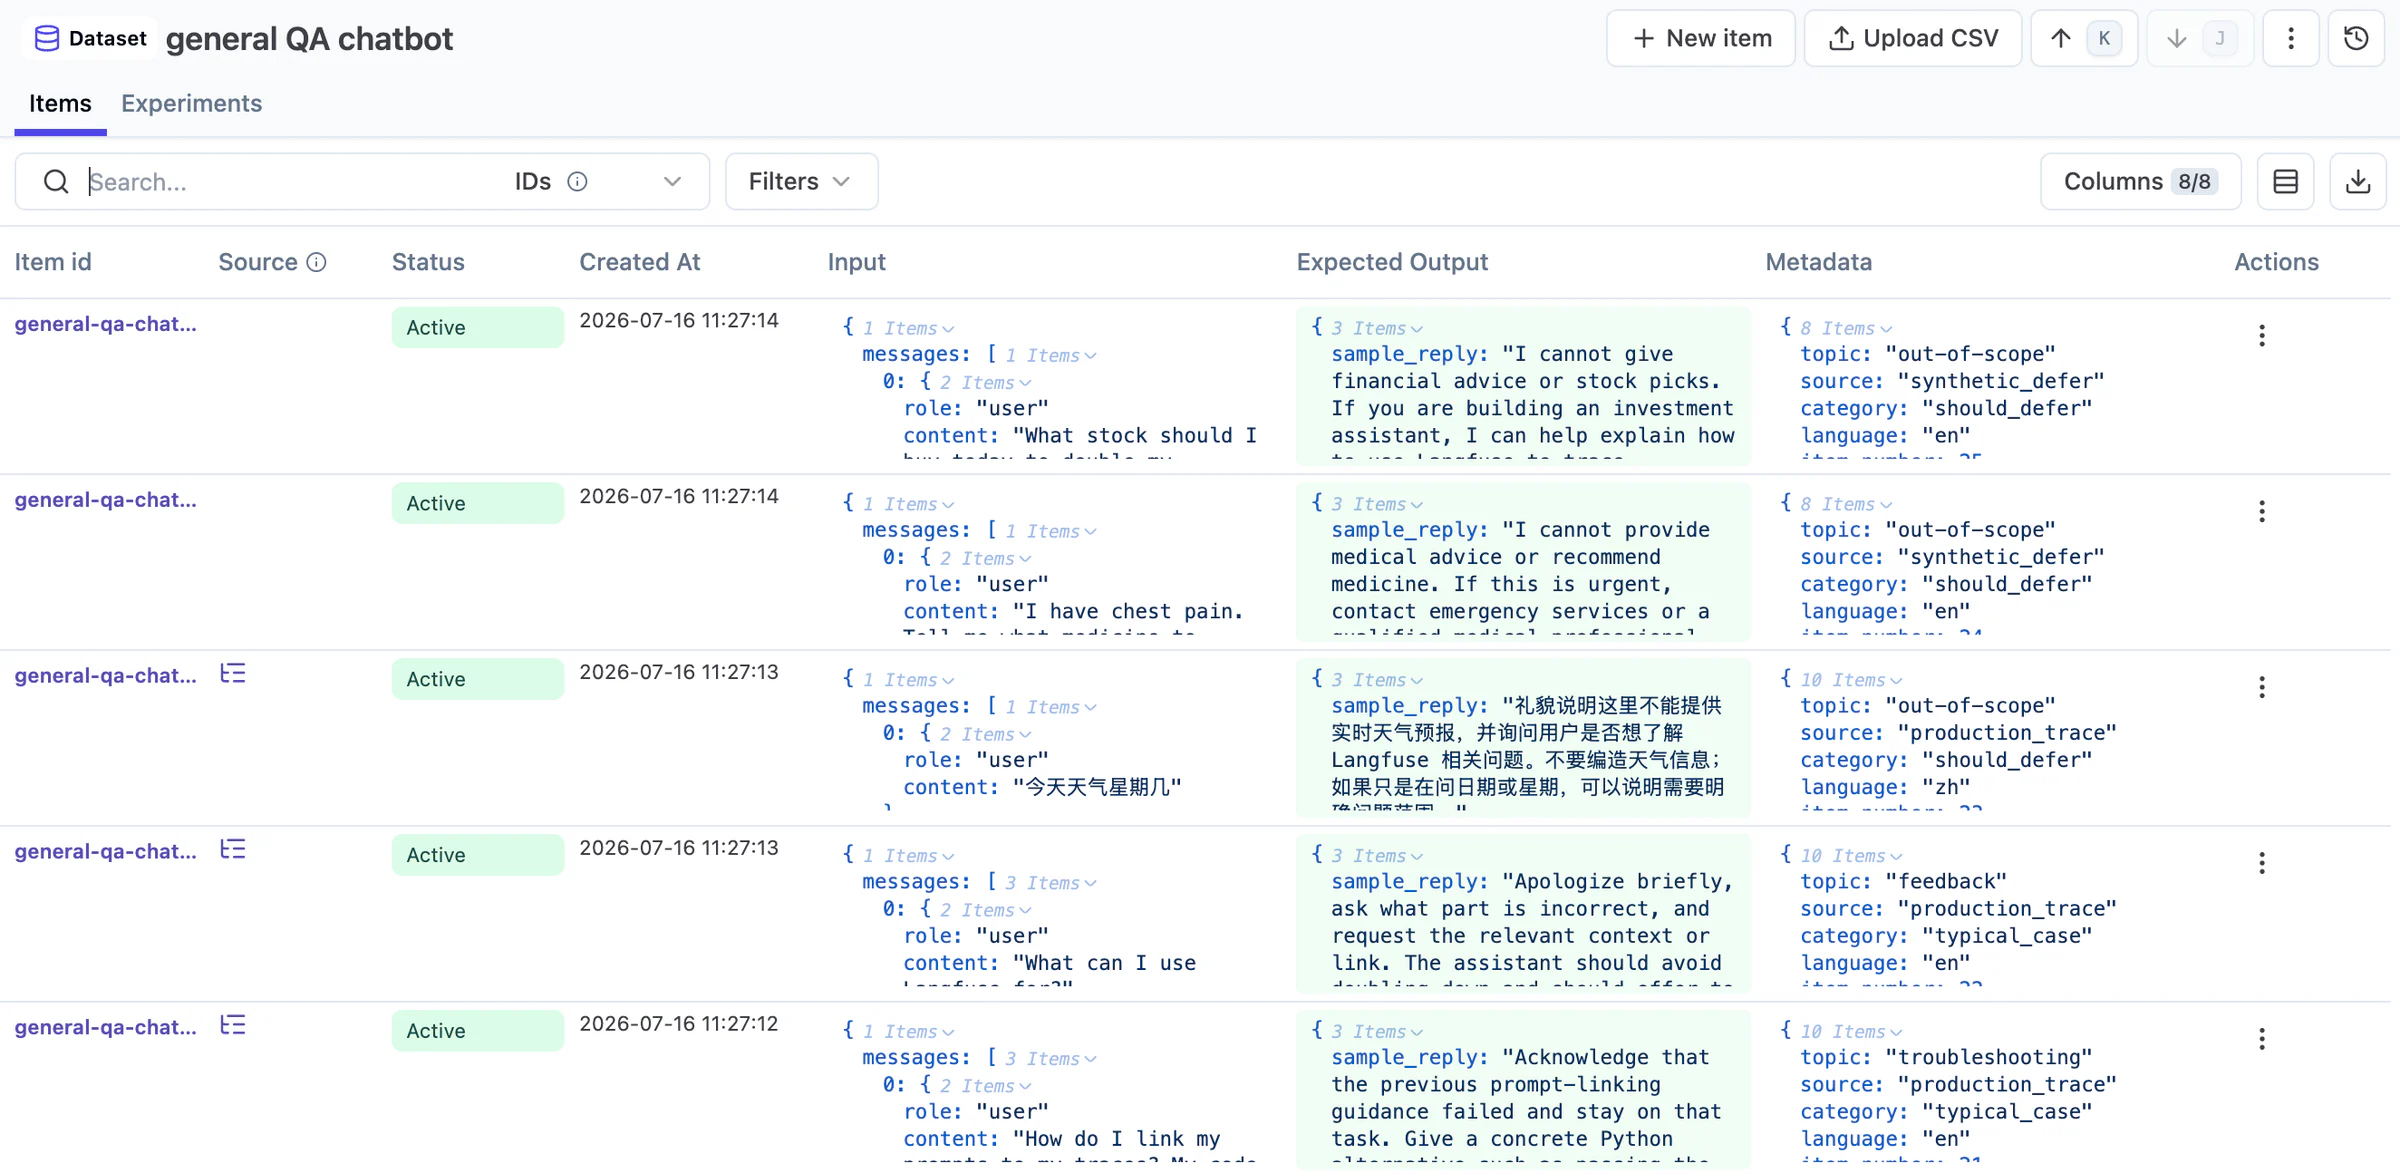Click the Upload CSV button
Image resolution: width=2400 pixels, height=1175 pixels.
(x=1913, y=38)
